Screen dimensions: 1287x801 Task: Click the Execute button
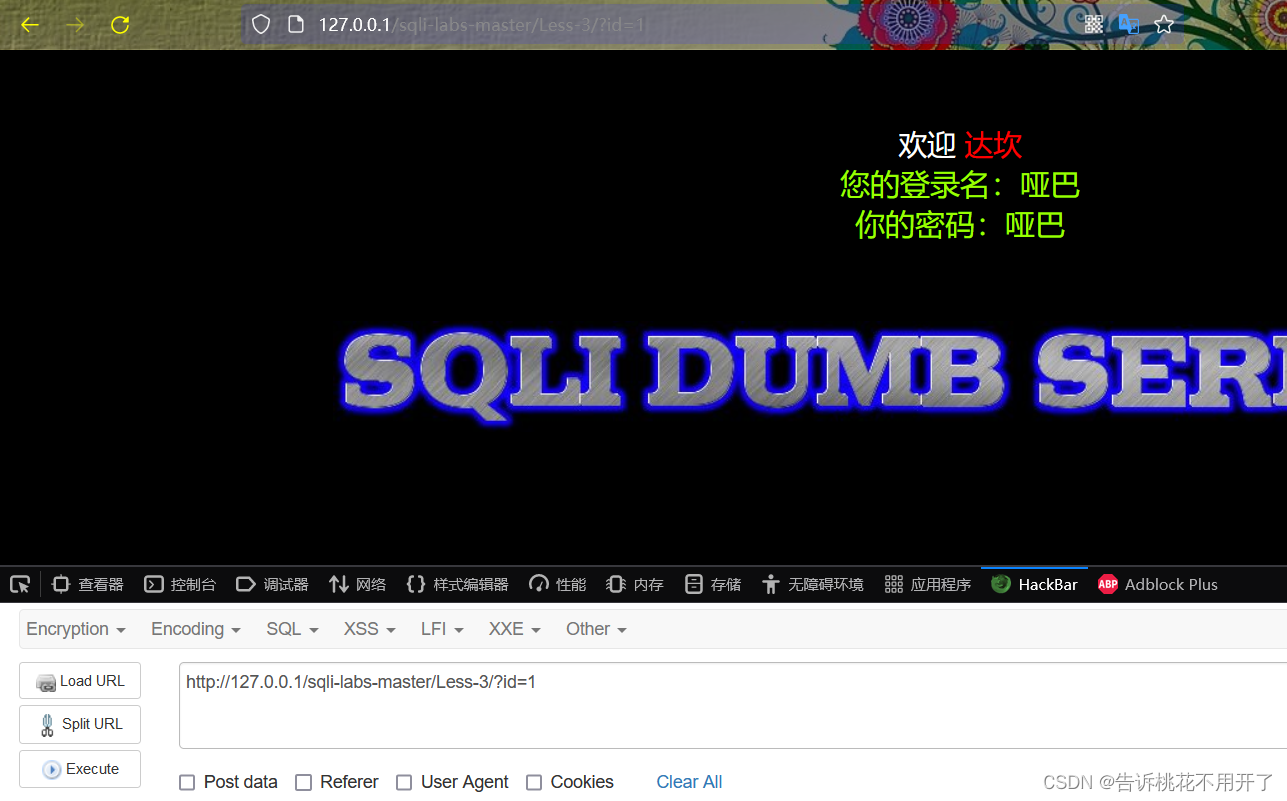click(x=79, y=768)
